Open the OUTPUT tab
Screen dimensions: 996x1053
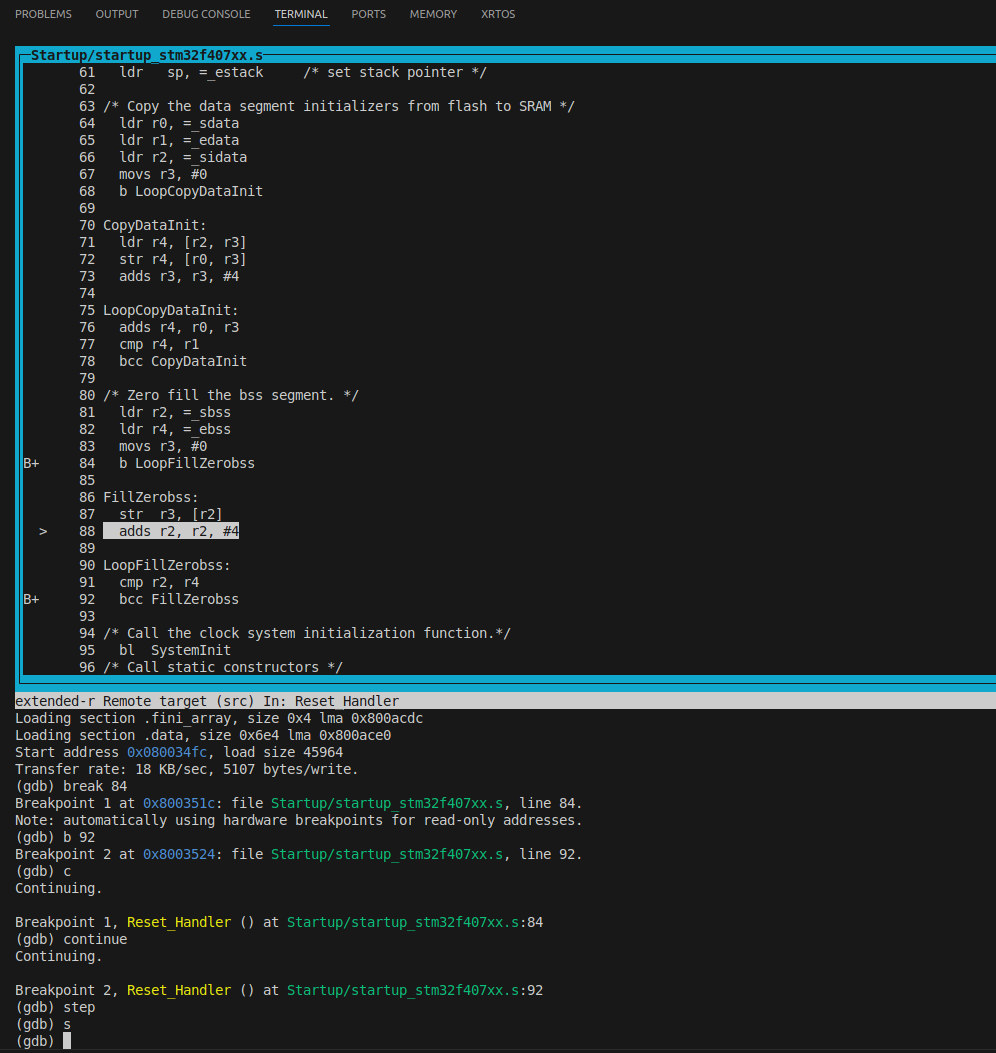pyautogui.click(x=116, y=14)
